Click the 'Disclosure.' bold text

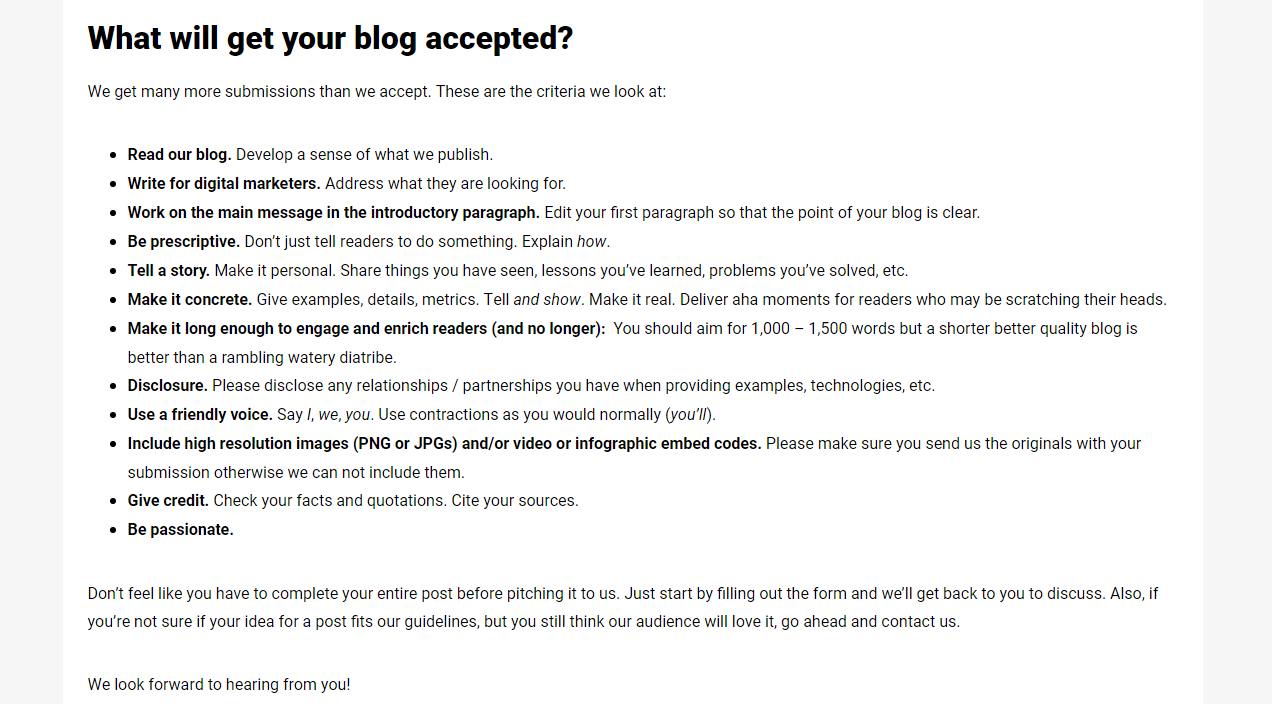coord(168,386)
